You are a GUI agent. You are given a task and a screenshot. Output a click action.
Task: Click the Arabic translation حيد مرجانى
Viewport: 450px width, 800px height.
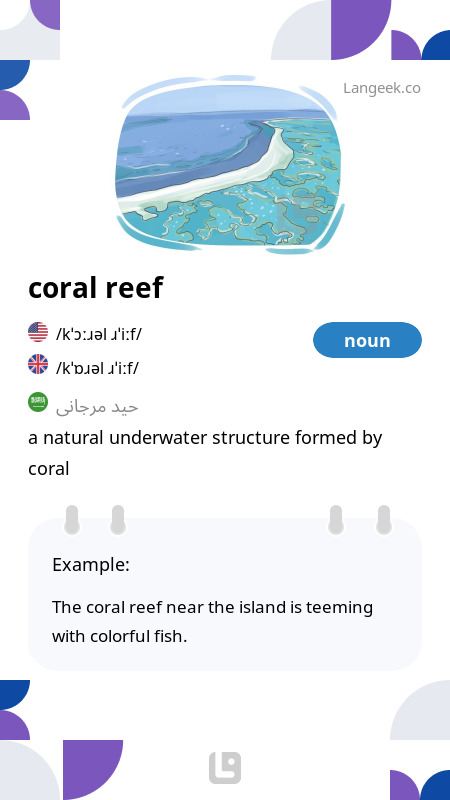point(97,407)
